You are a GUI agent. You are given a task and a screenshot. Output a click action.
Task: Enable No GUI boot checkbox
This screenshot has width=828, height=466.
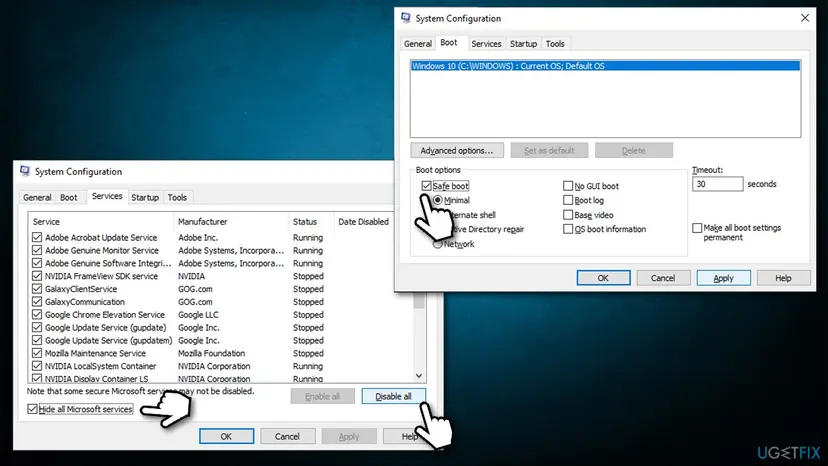click(568, 186)
